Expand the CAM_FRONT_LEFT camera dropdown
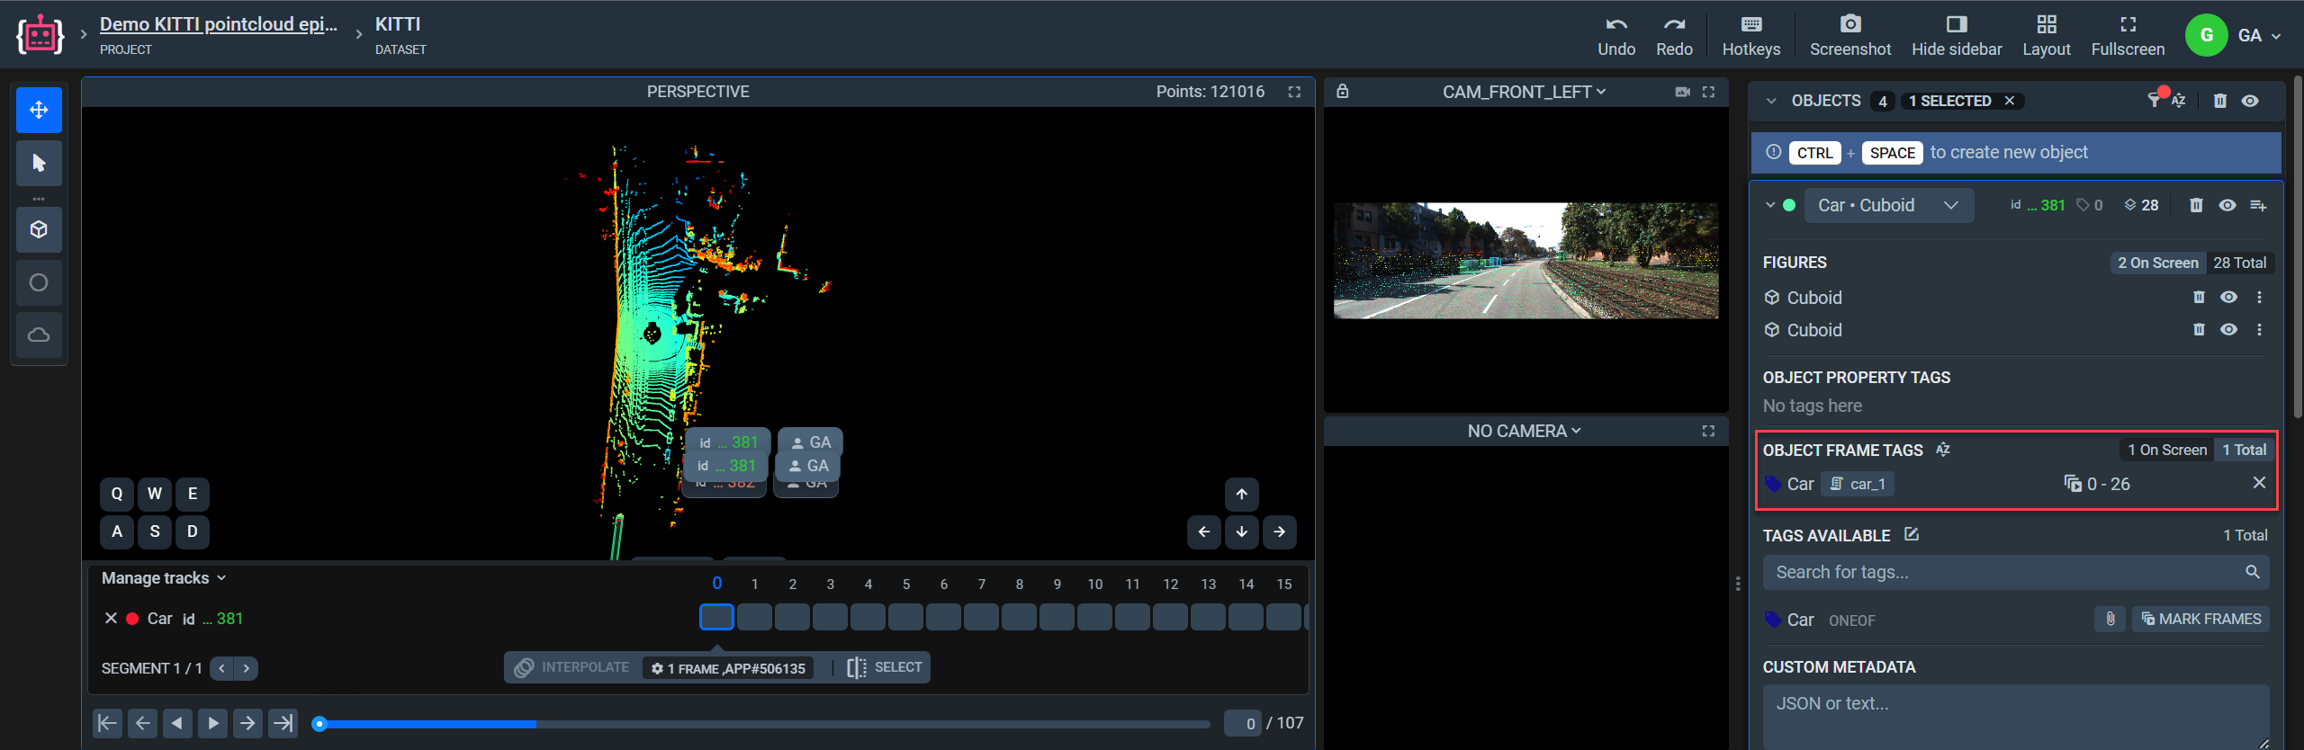This screenshot has height=750, width=2304. [1523, 92]
